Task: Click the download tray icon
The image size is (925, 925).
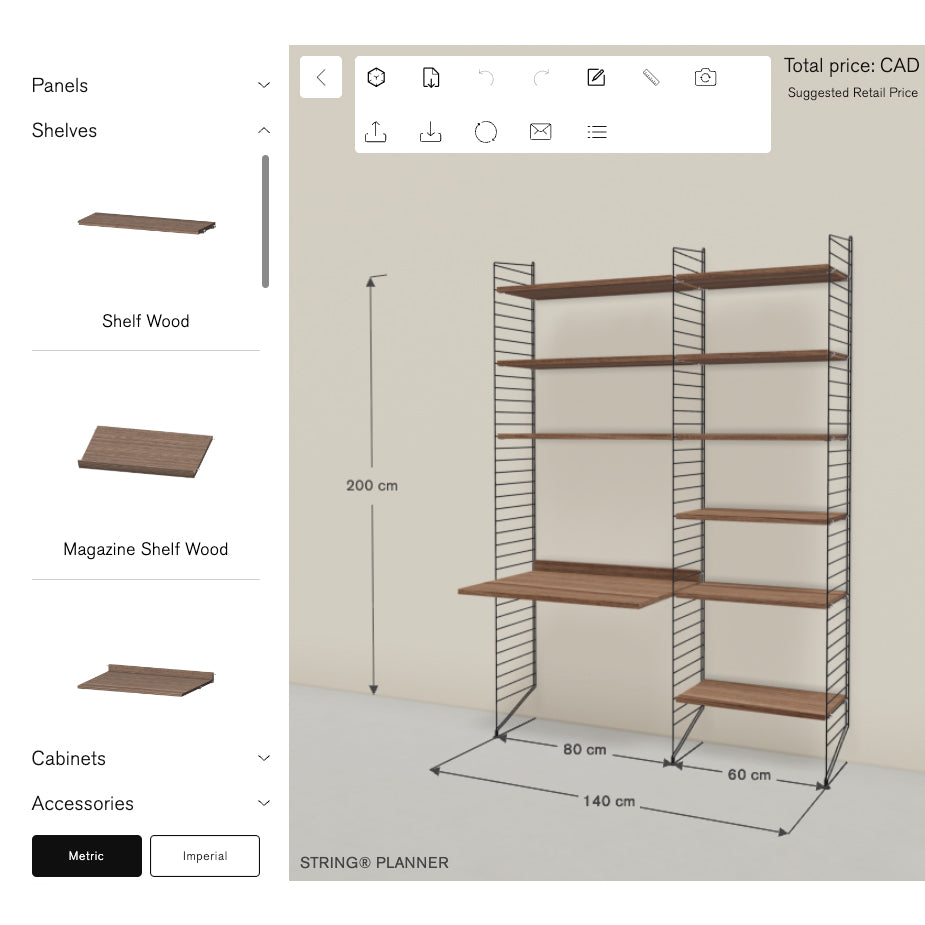Action: pyautogui.click(x=431, y=132)
